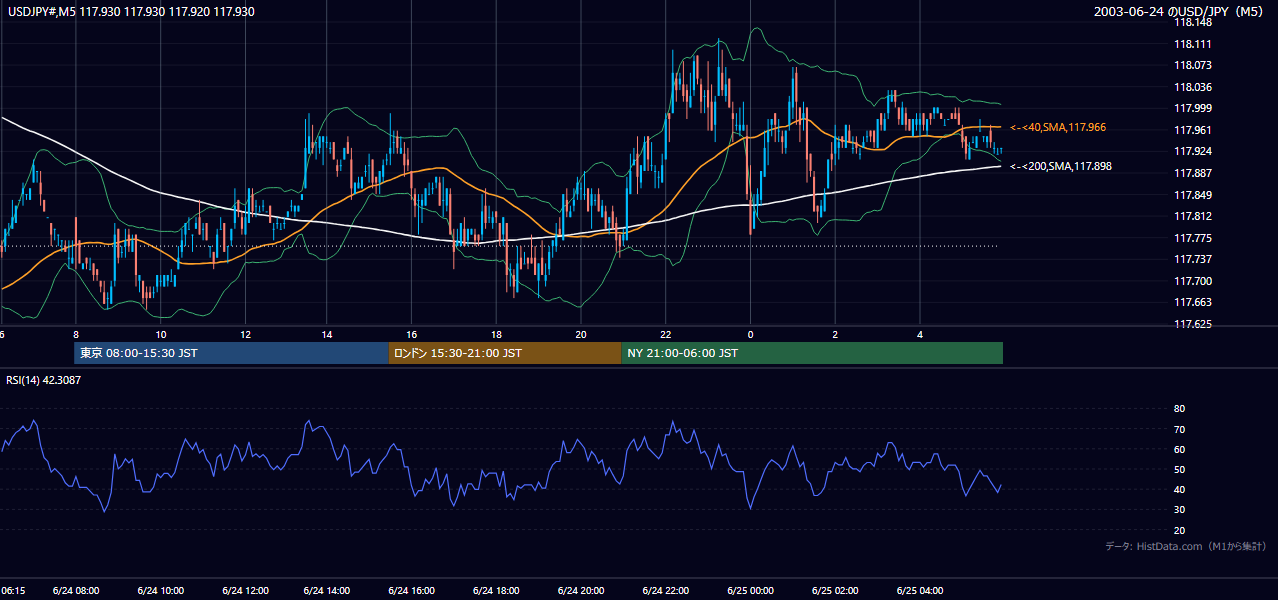Select the NY 21:00-06:00 JST session bar

point(812,353)
